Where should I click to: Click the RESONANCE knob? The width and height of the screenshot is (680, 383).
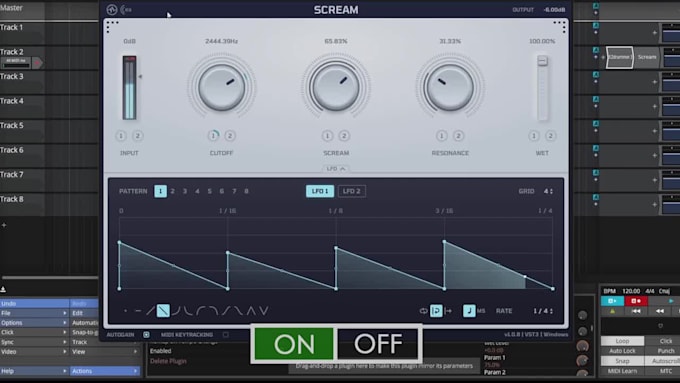(x=450, y=87)
